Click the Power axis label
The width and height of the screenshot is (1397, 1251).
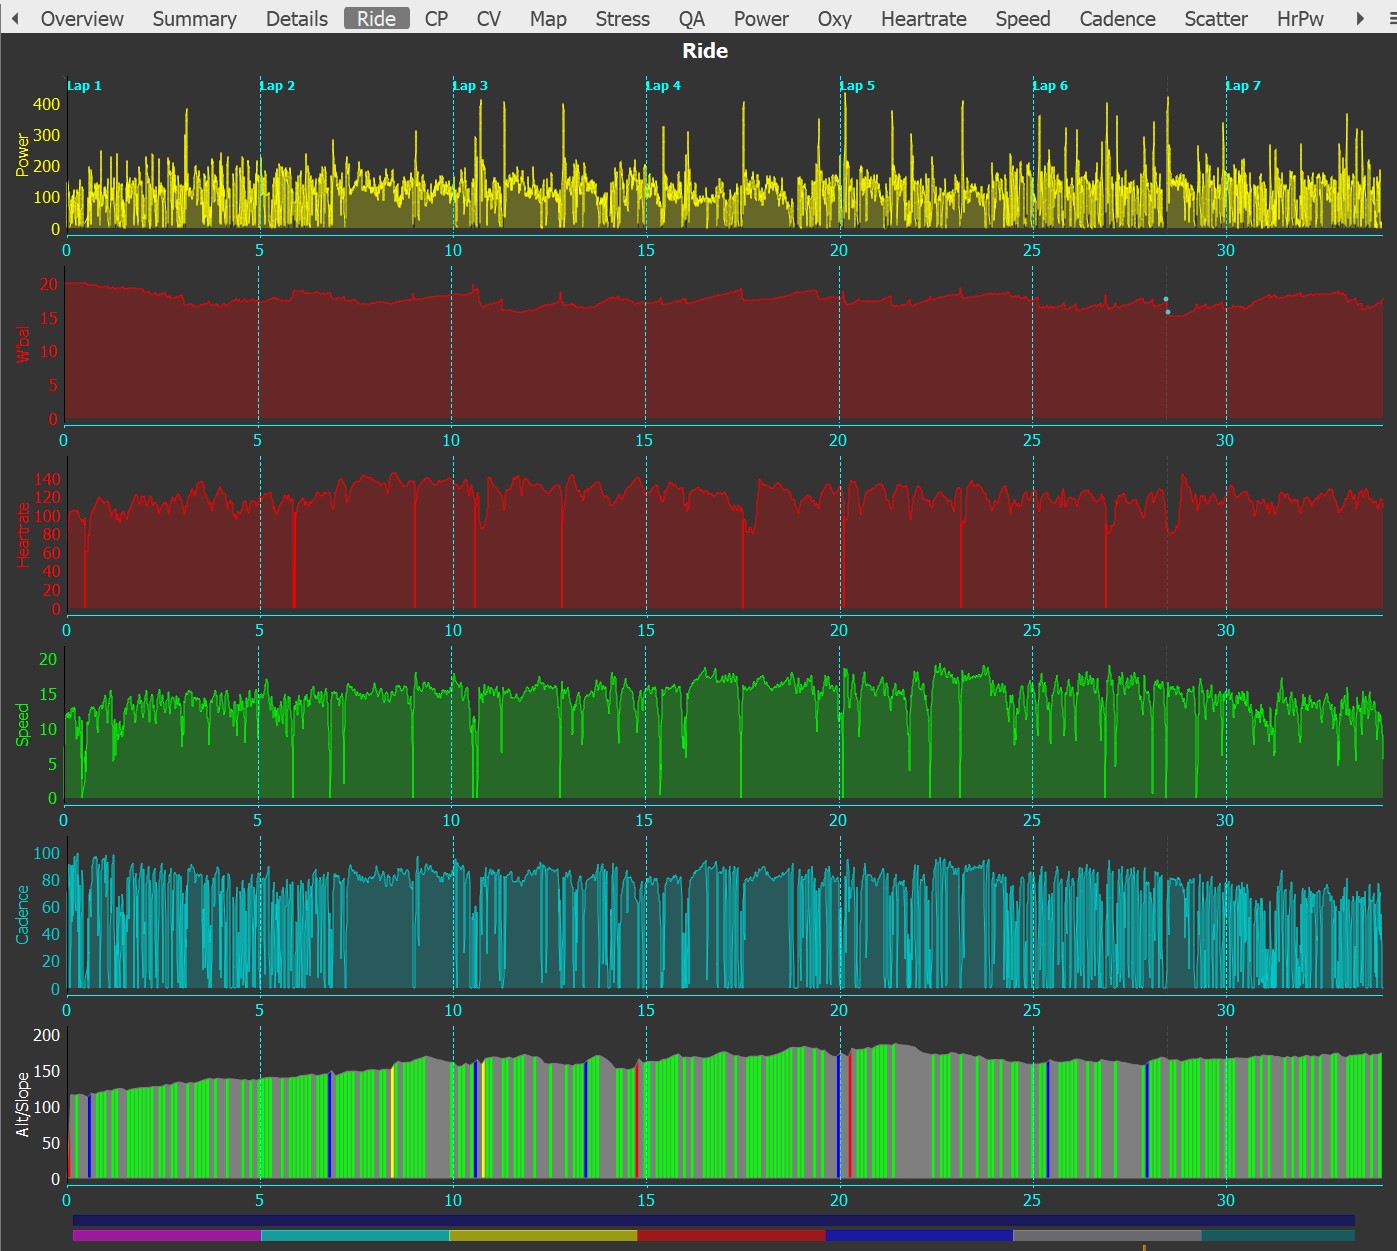pos(22,155)
